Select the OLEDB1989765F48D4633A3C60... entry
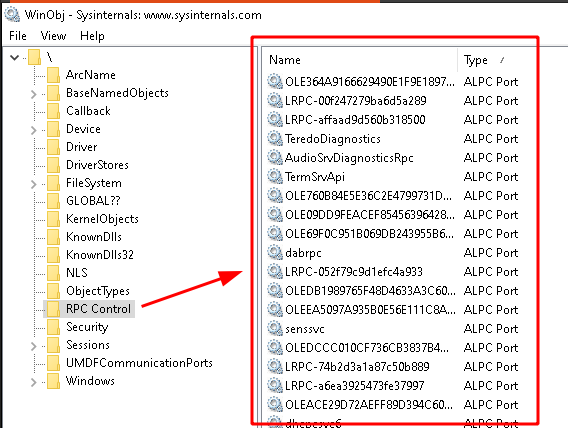 (370, 291)
